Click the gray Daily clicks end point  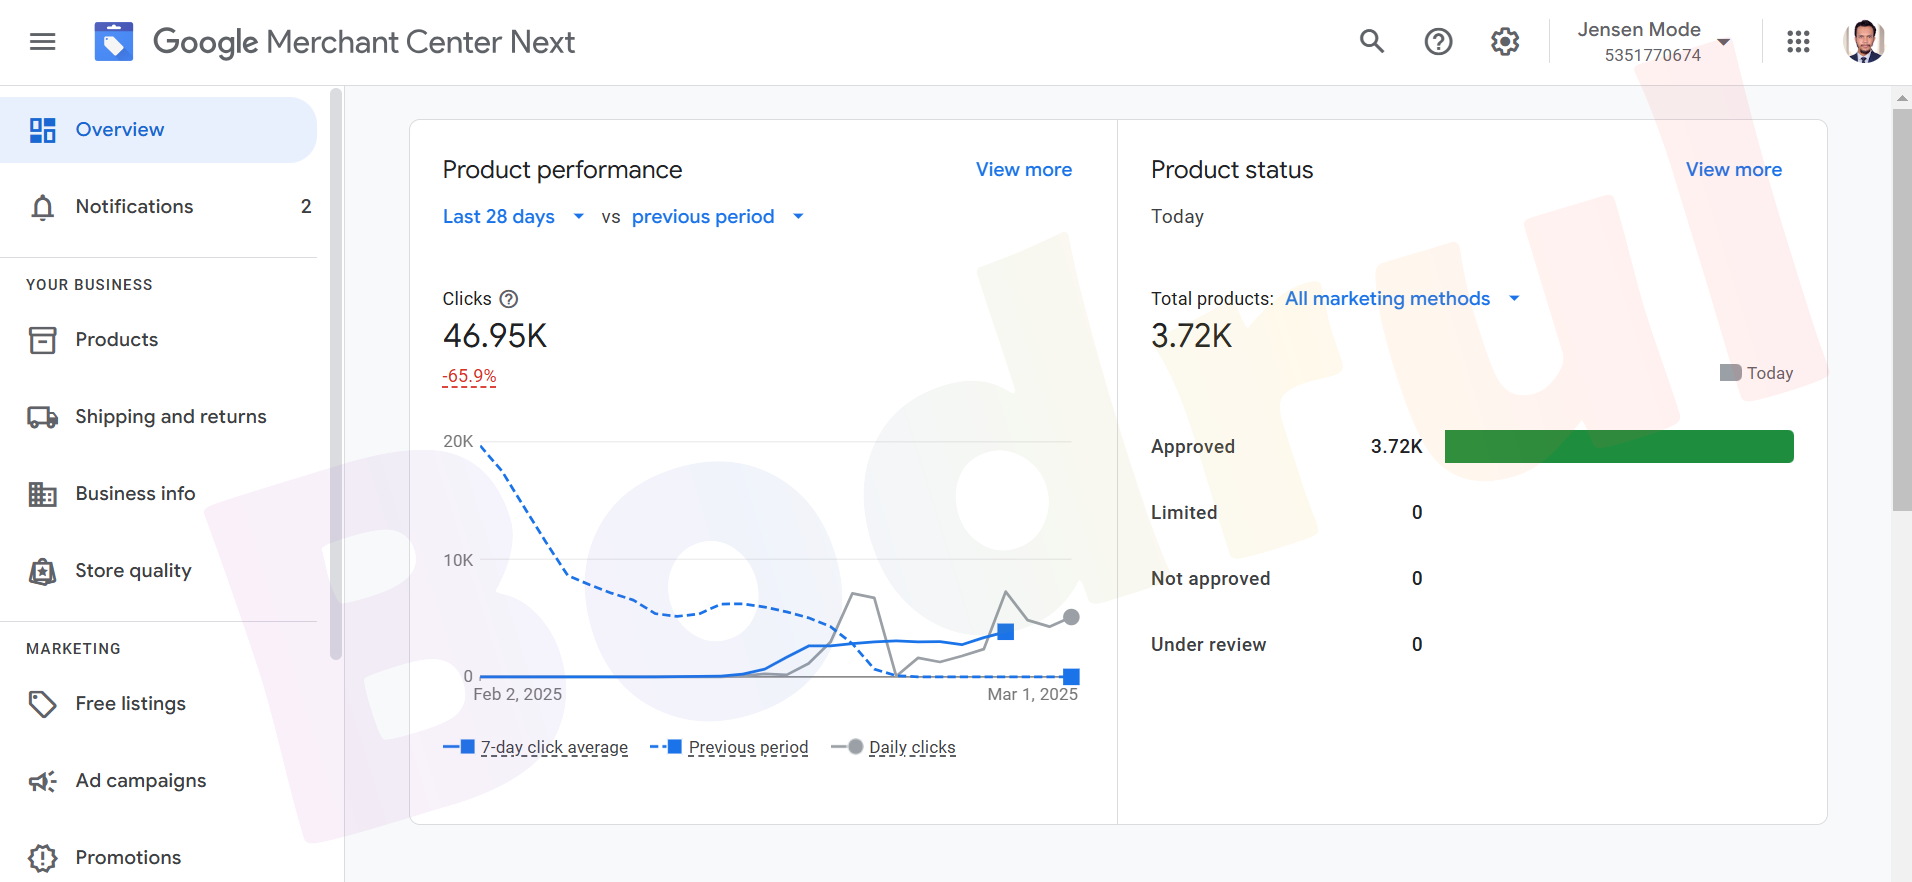[1071, 617]
